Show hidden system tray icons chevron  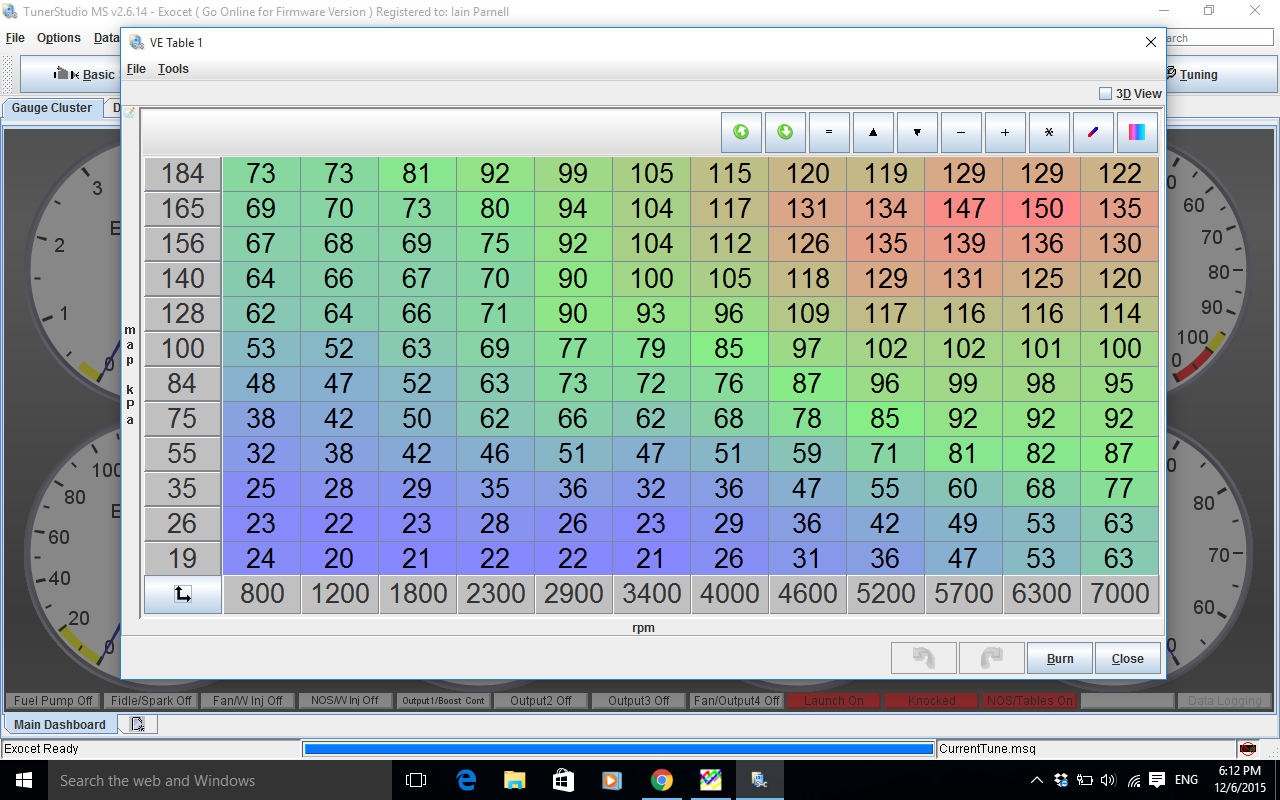click(x=1037, y=780)
